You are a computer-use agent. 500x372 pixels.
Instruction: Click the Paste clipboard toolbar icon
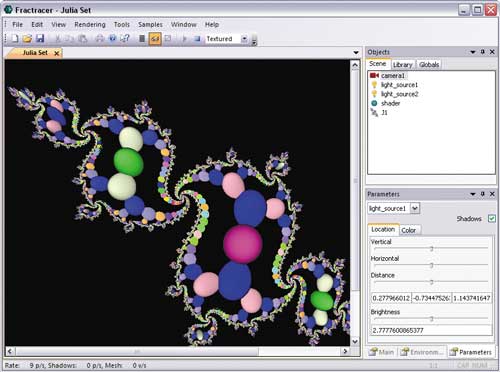pos(82,39)
